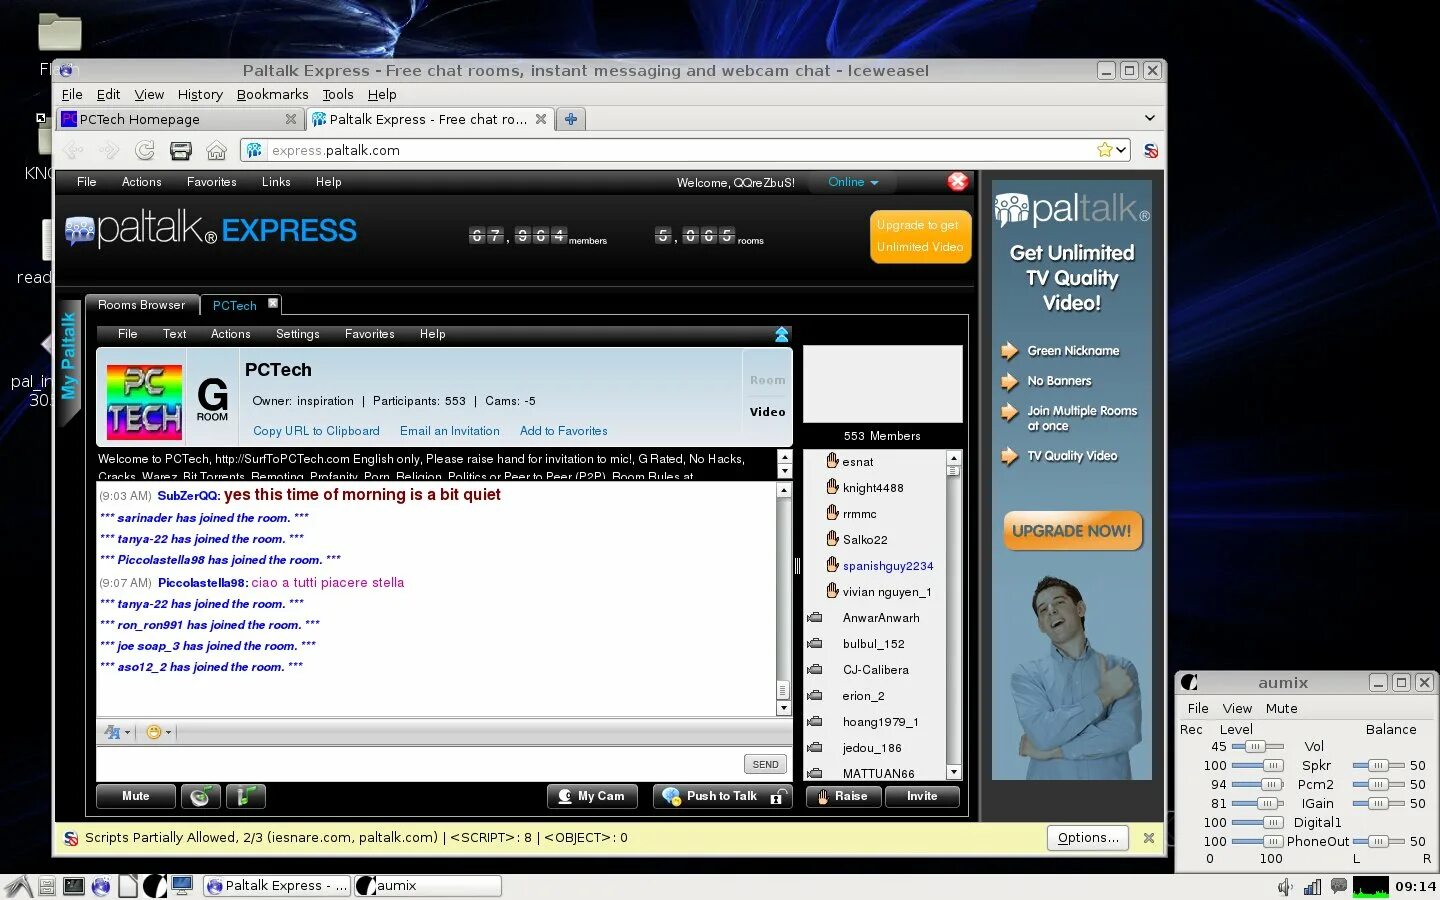Click the network signal tray icon

[1312, 886]
